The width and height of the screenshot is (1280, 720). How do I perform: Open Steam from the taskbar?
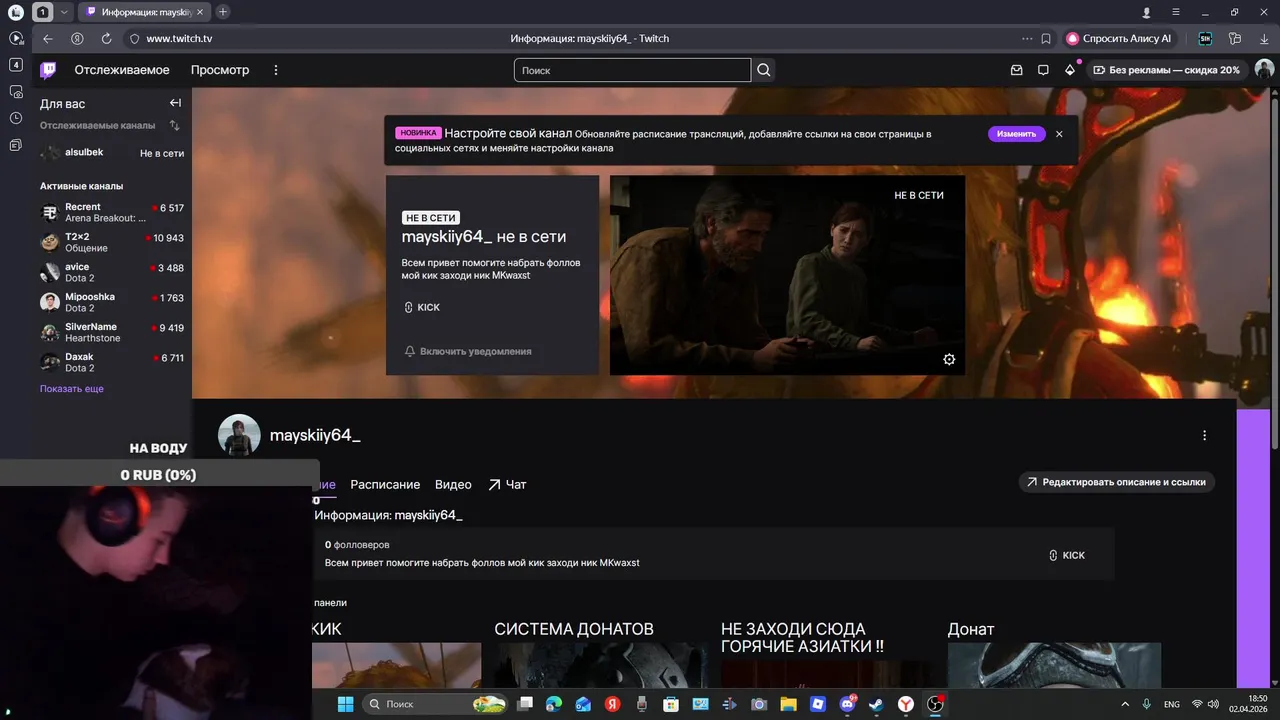876,704
